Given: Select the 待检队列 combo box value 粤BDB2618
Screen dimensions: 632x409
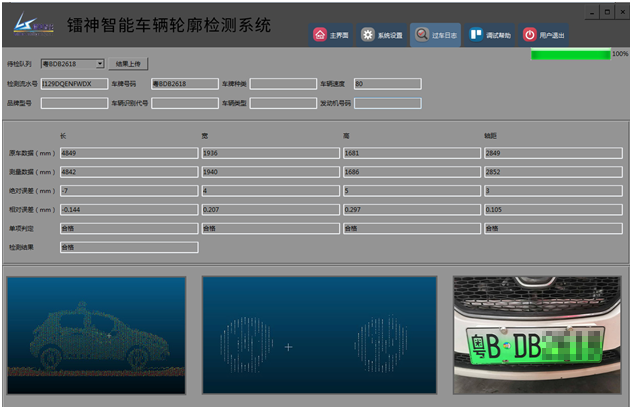Looking at the screenshot, I should coord(68,64).
